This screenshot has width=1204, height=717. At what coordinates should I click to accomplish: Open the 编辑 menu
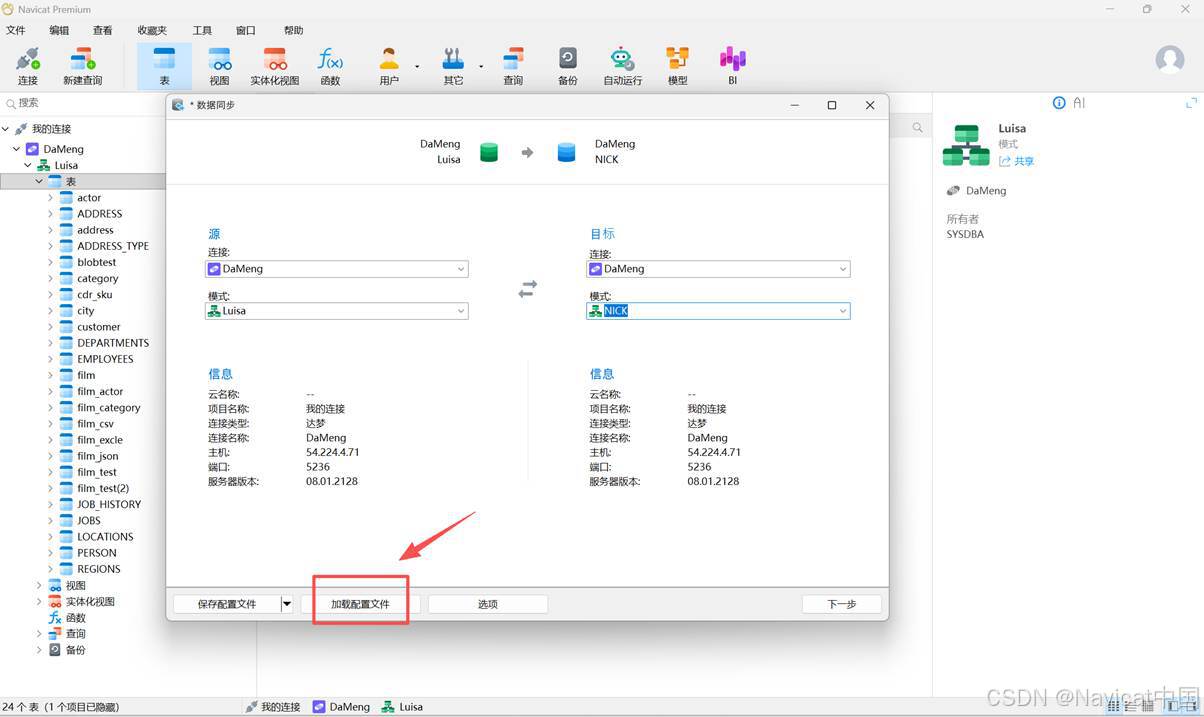tap(59, 30)
